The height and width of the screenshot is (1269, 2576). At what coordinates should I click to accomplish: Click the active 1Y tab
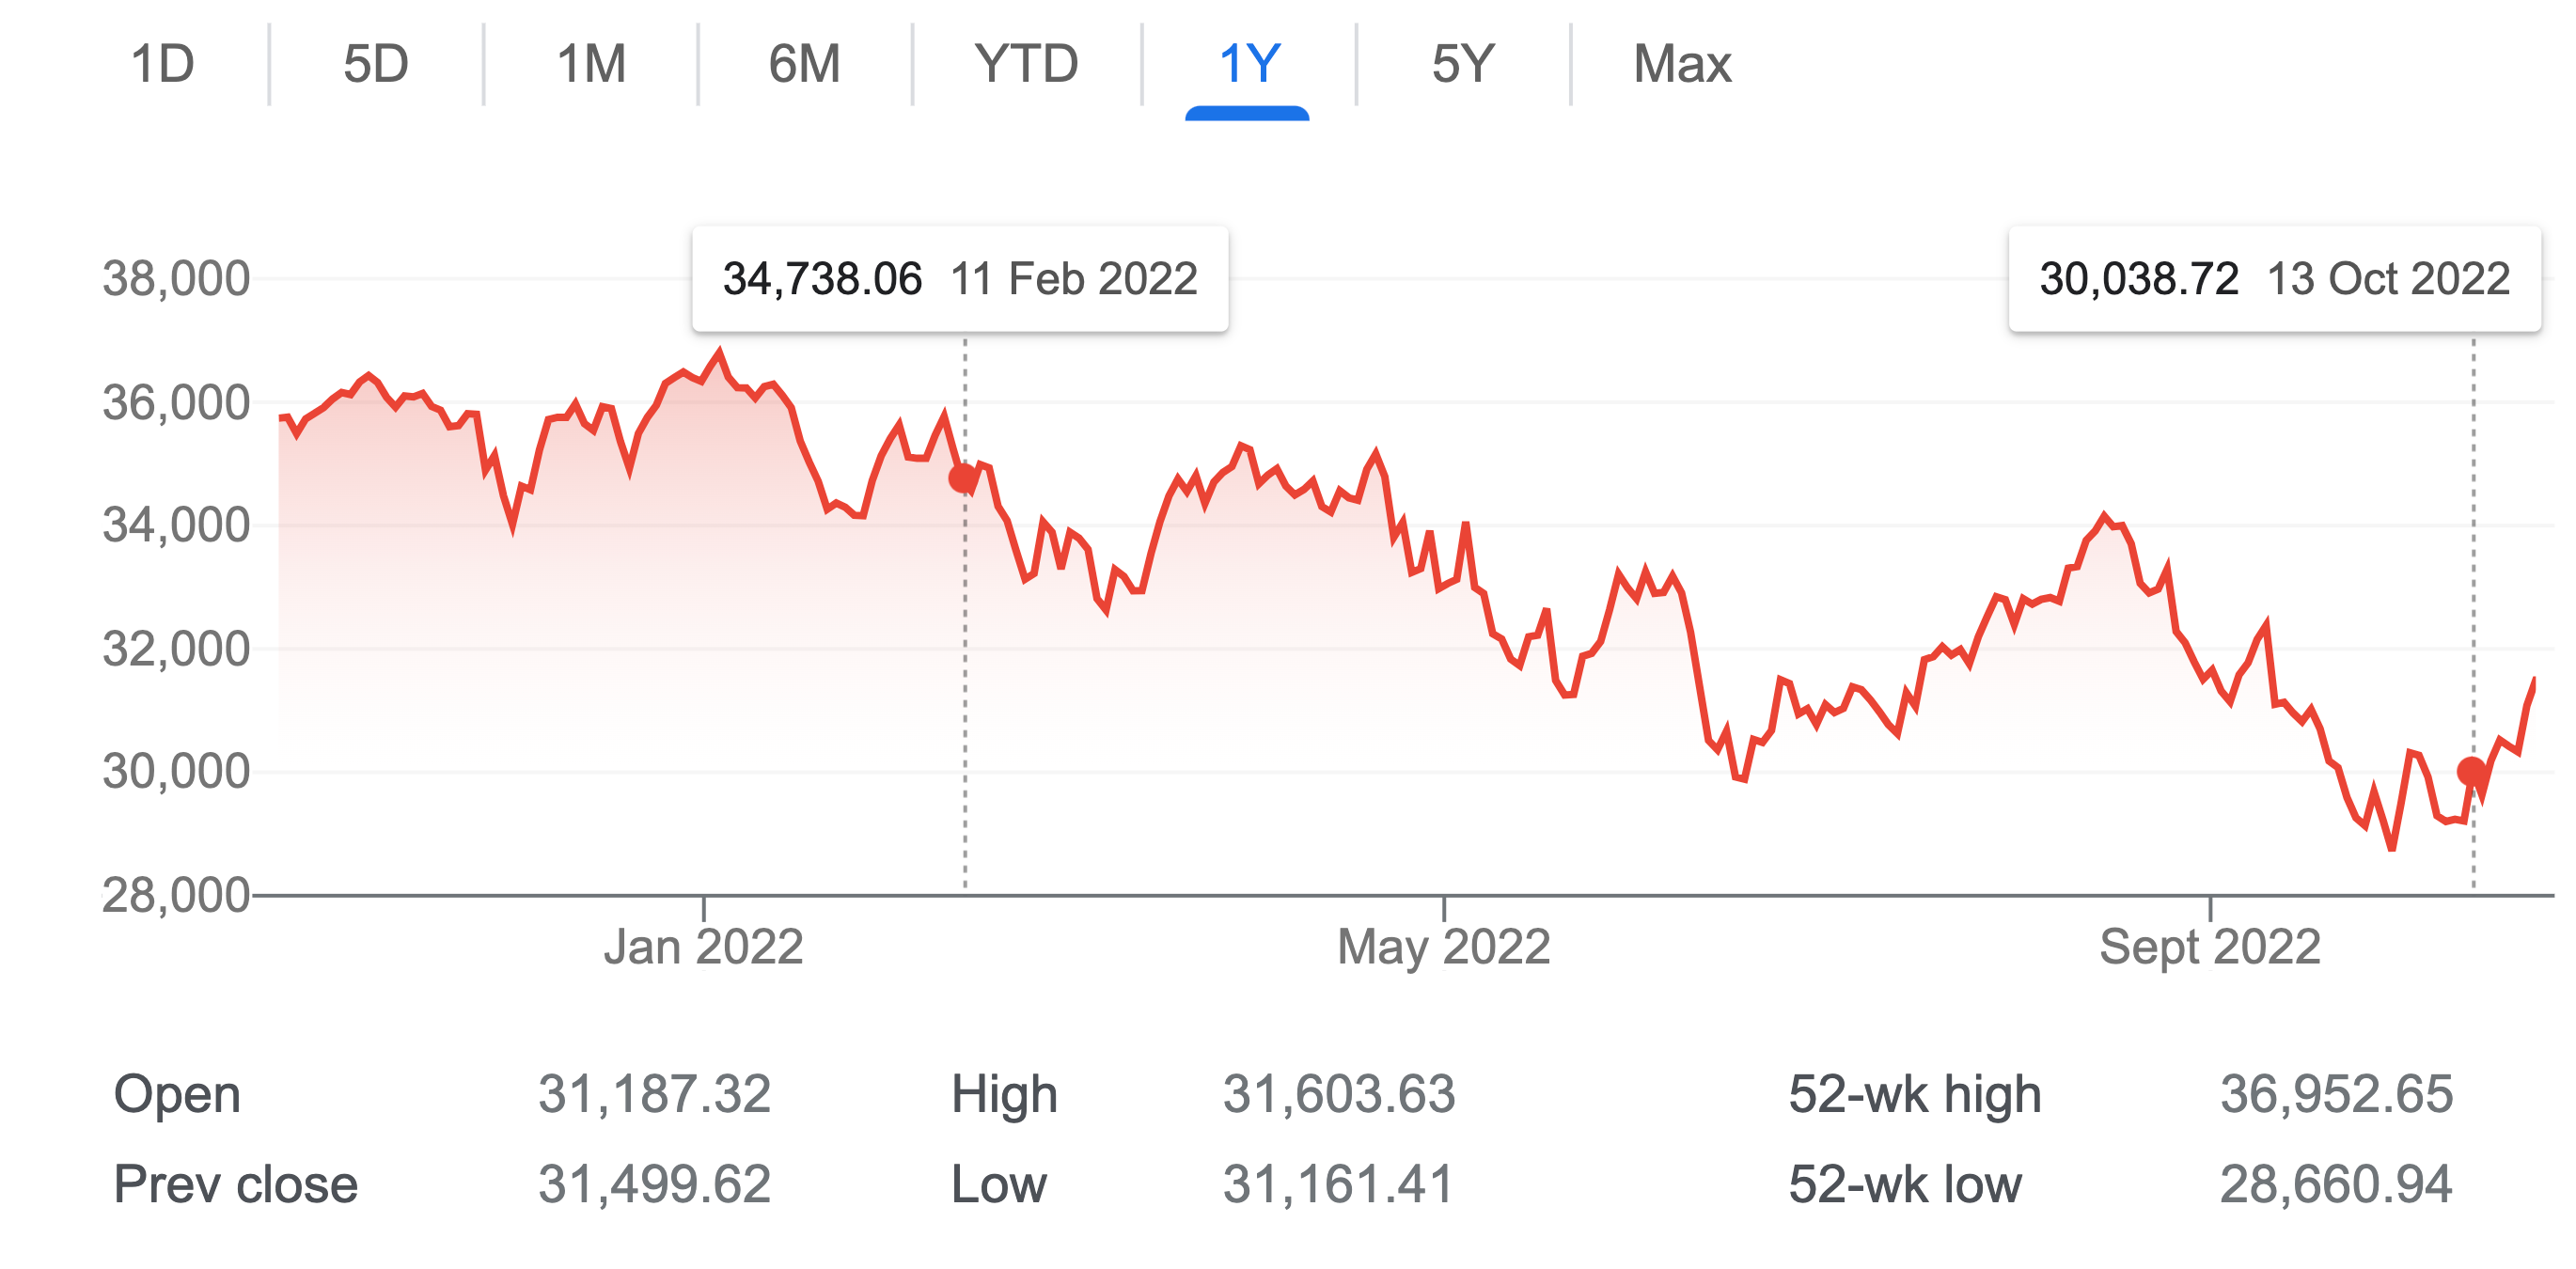click(1248, 65)
